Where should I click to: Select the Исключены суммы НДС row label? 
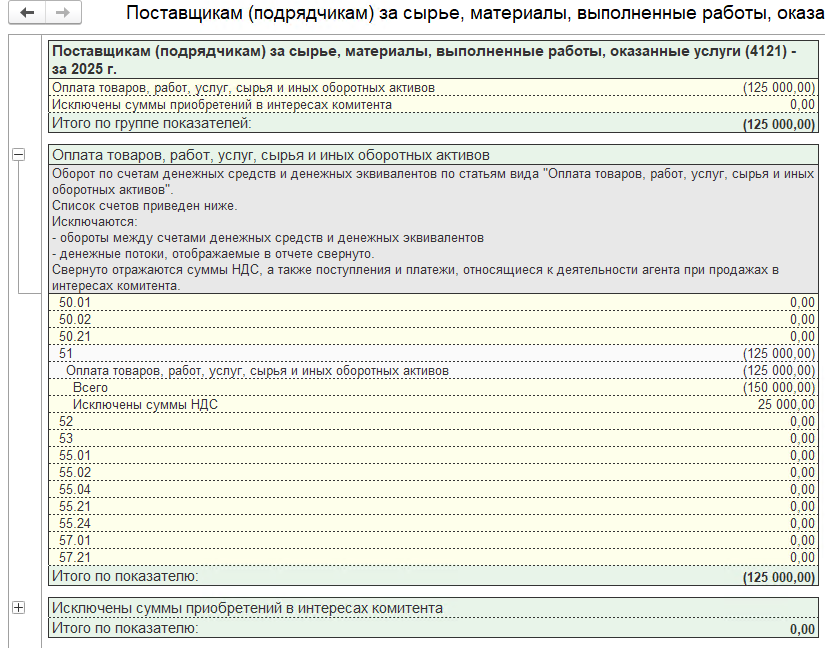tap(145, 405)
